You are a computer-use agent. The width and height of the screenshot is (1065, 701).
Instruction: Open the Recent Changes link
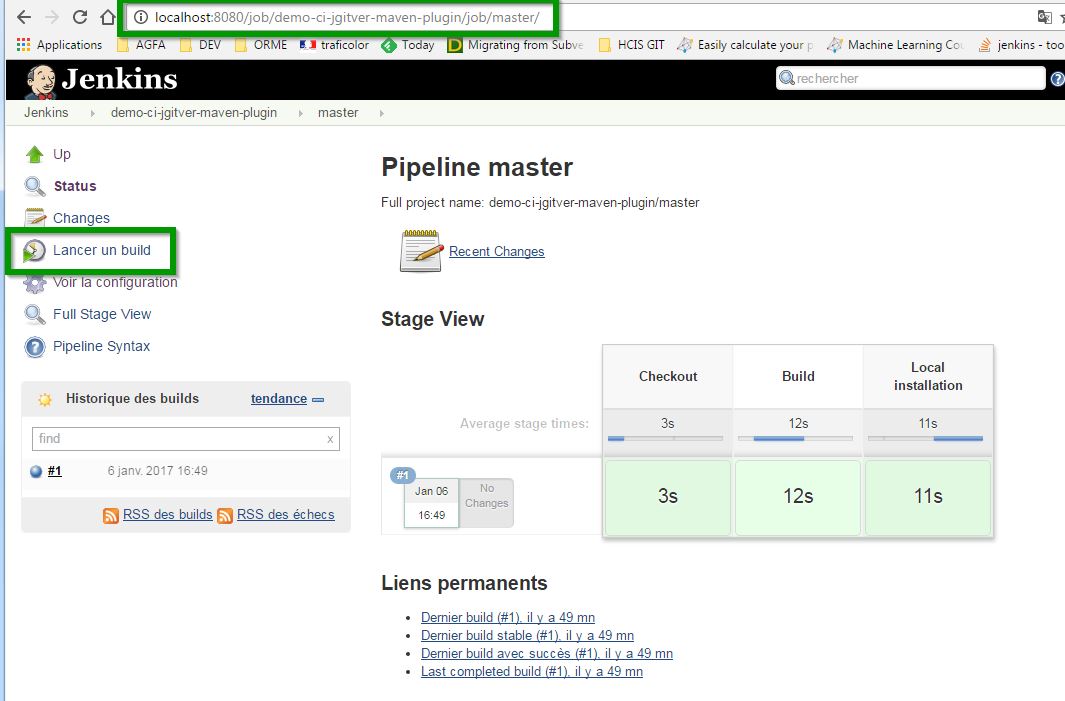pyautogui.click(x=496, y=252)
